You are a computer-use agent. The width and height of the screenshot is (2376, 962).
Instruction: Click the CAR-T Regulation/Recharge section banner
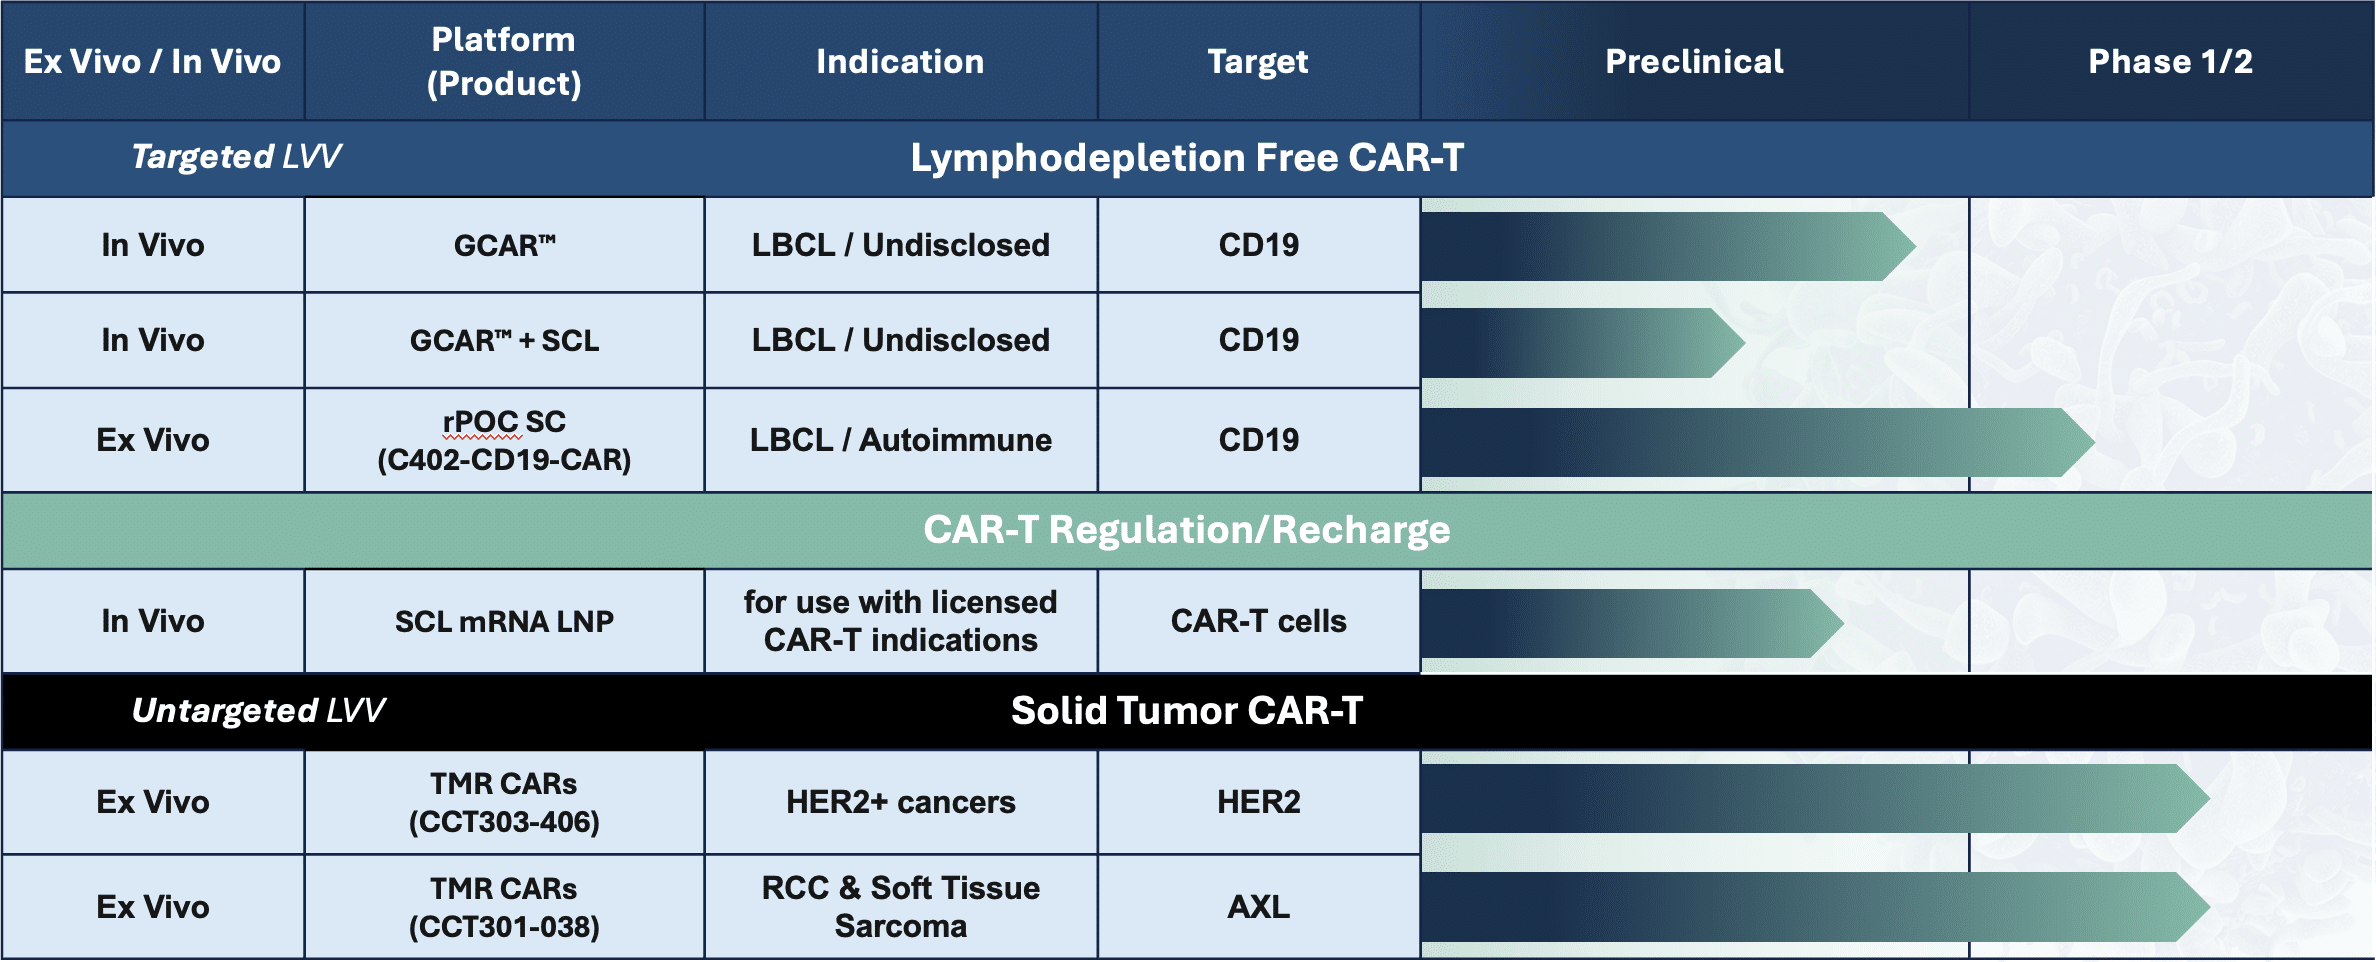point(1187,530)
